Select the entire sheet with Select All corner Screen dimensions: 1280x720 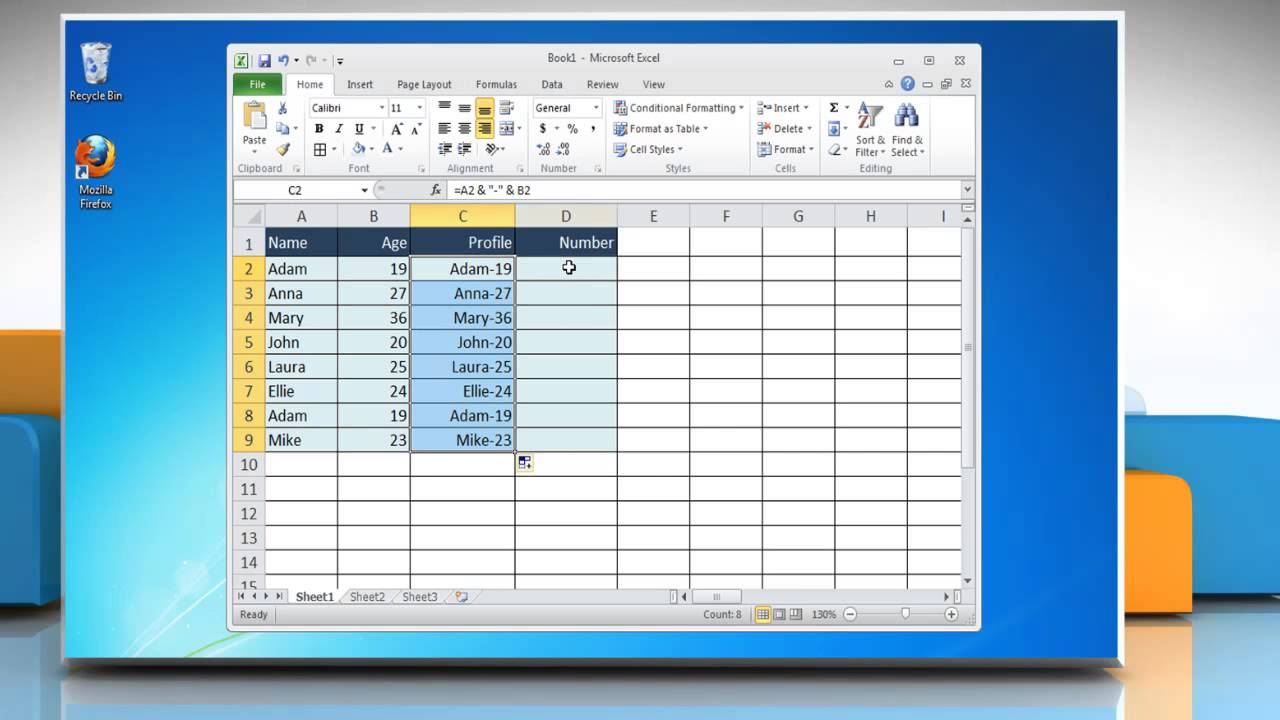249,216
